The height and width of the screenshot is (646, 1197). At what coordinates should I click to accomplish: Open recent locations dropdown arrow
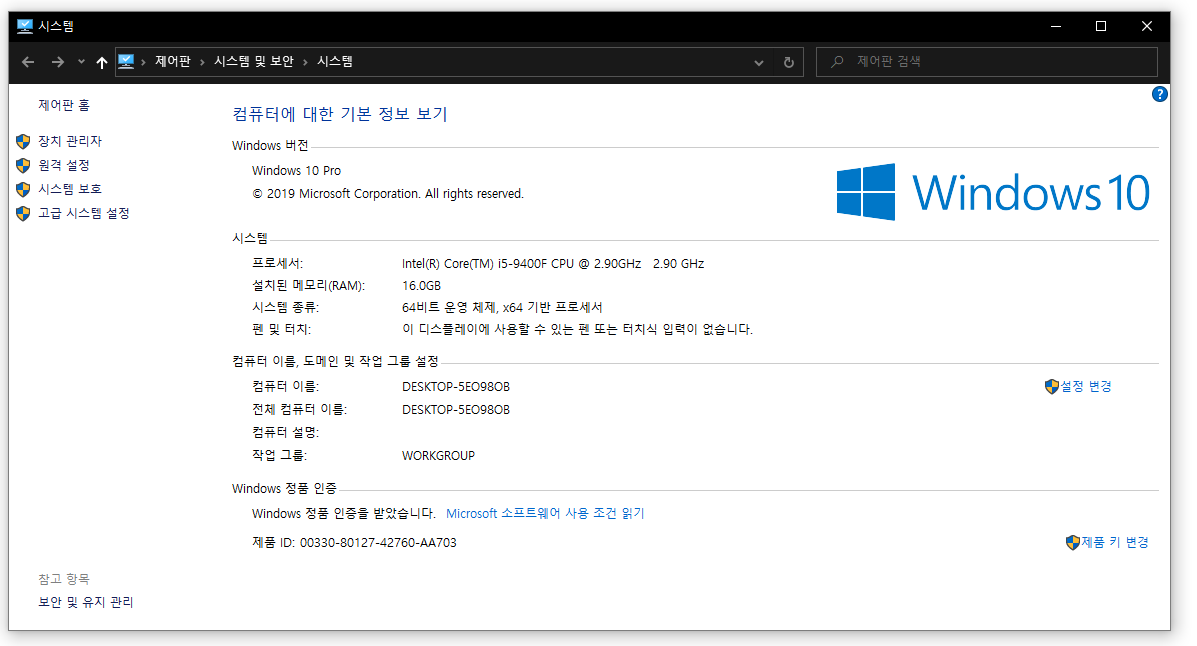pos(81,62)
